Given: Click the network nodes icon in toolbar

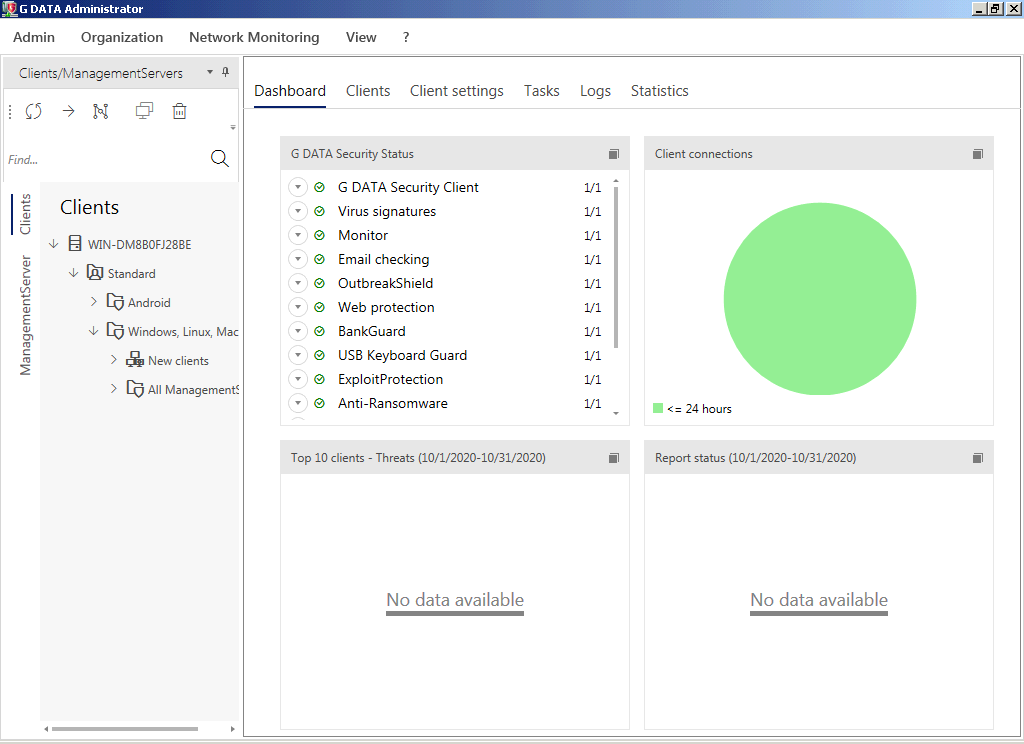Looking at the screenshot, I should click(101, 111).
